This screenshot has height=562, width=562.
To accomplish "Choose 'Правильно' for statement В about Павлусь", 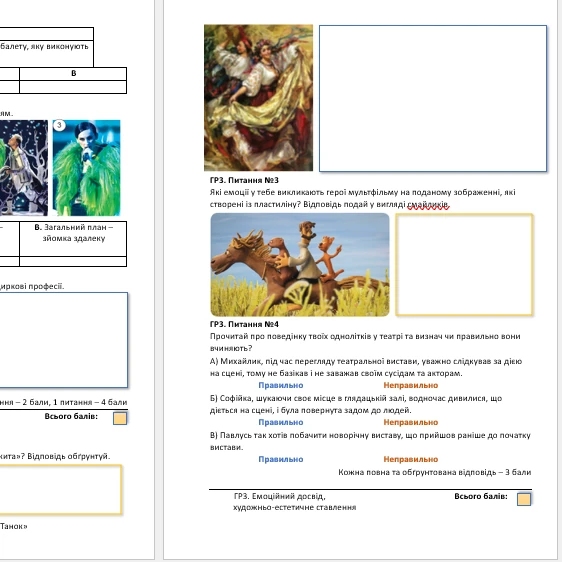I will click(x=281, y=459).
